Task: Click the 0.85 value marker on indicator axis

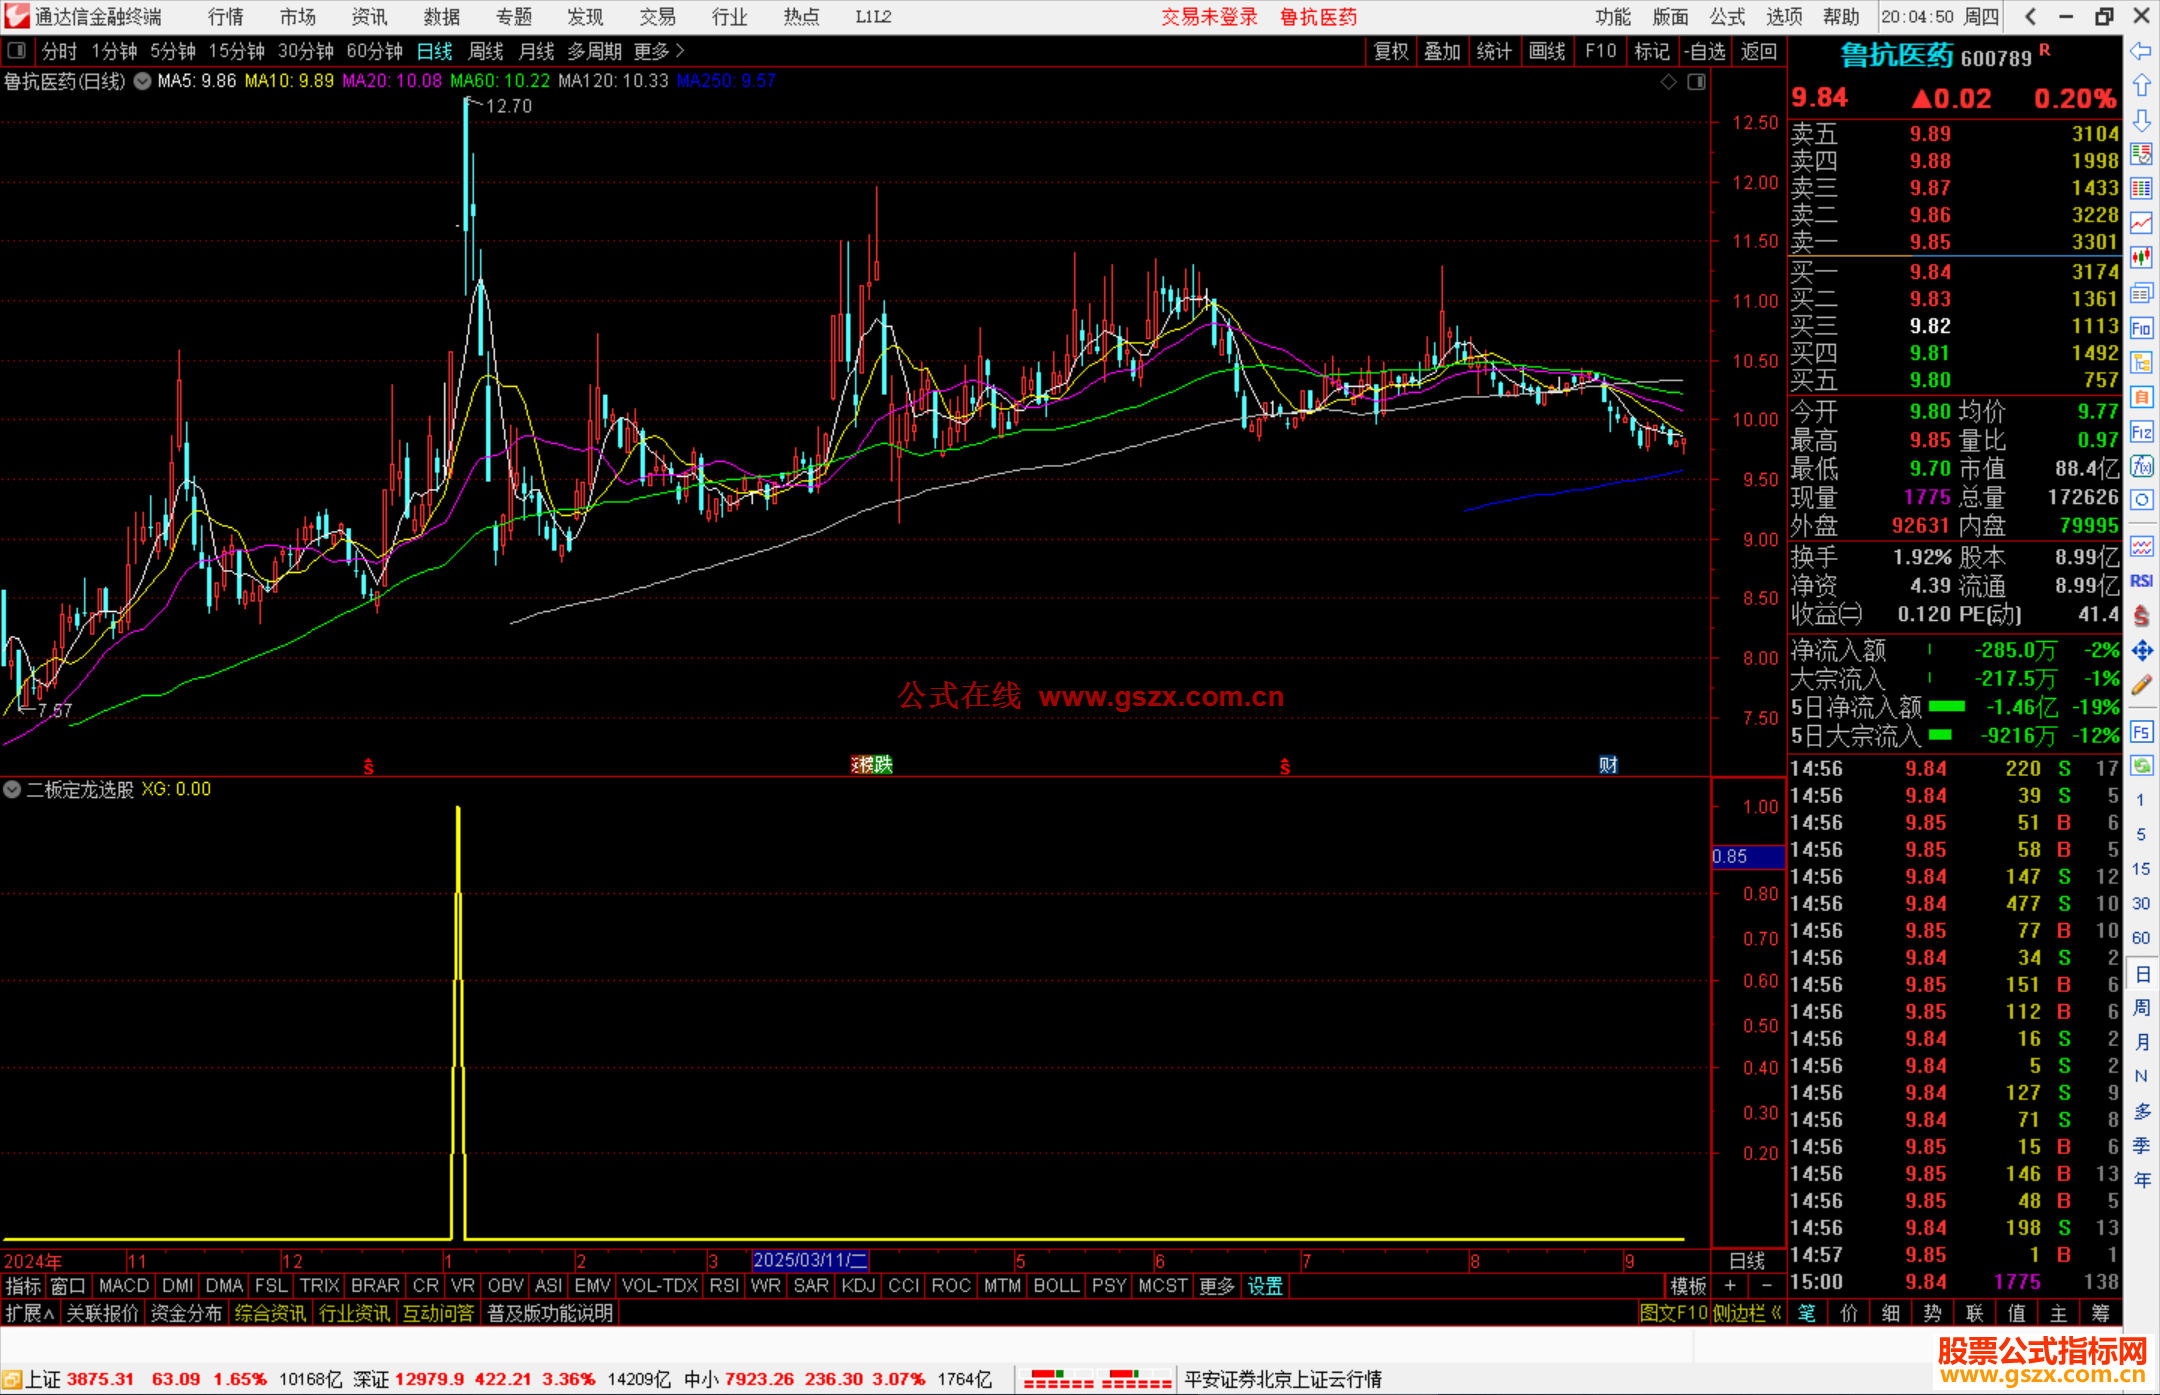Action: coord(1748,857)
